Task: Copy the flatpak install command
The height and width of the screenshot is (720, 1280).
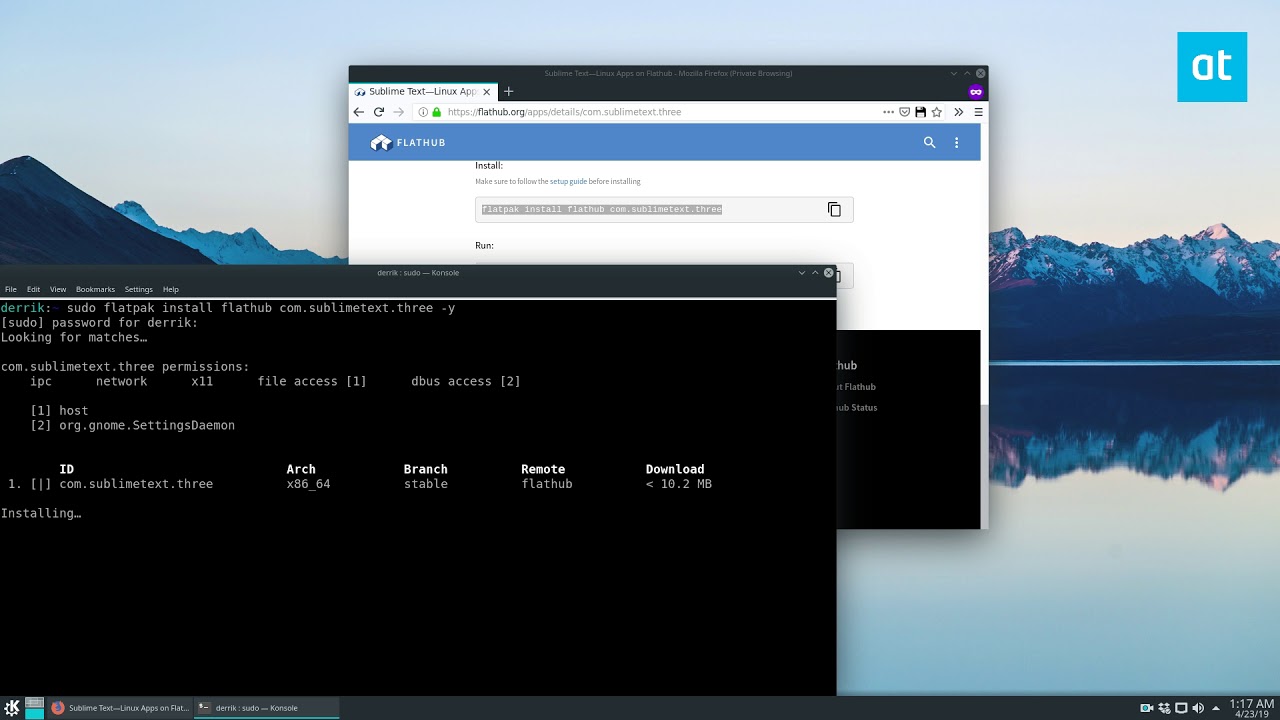Action: click(834, 209)
